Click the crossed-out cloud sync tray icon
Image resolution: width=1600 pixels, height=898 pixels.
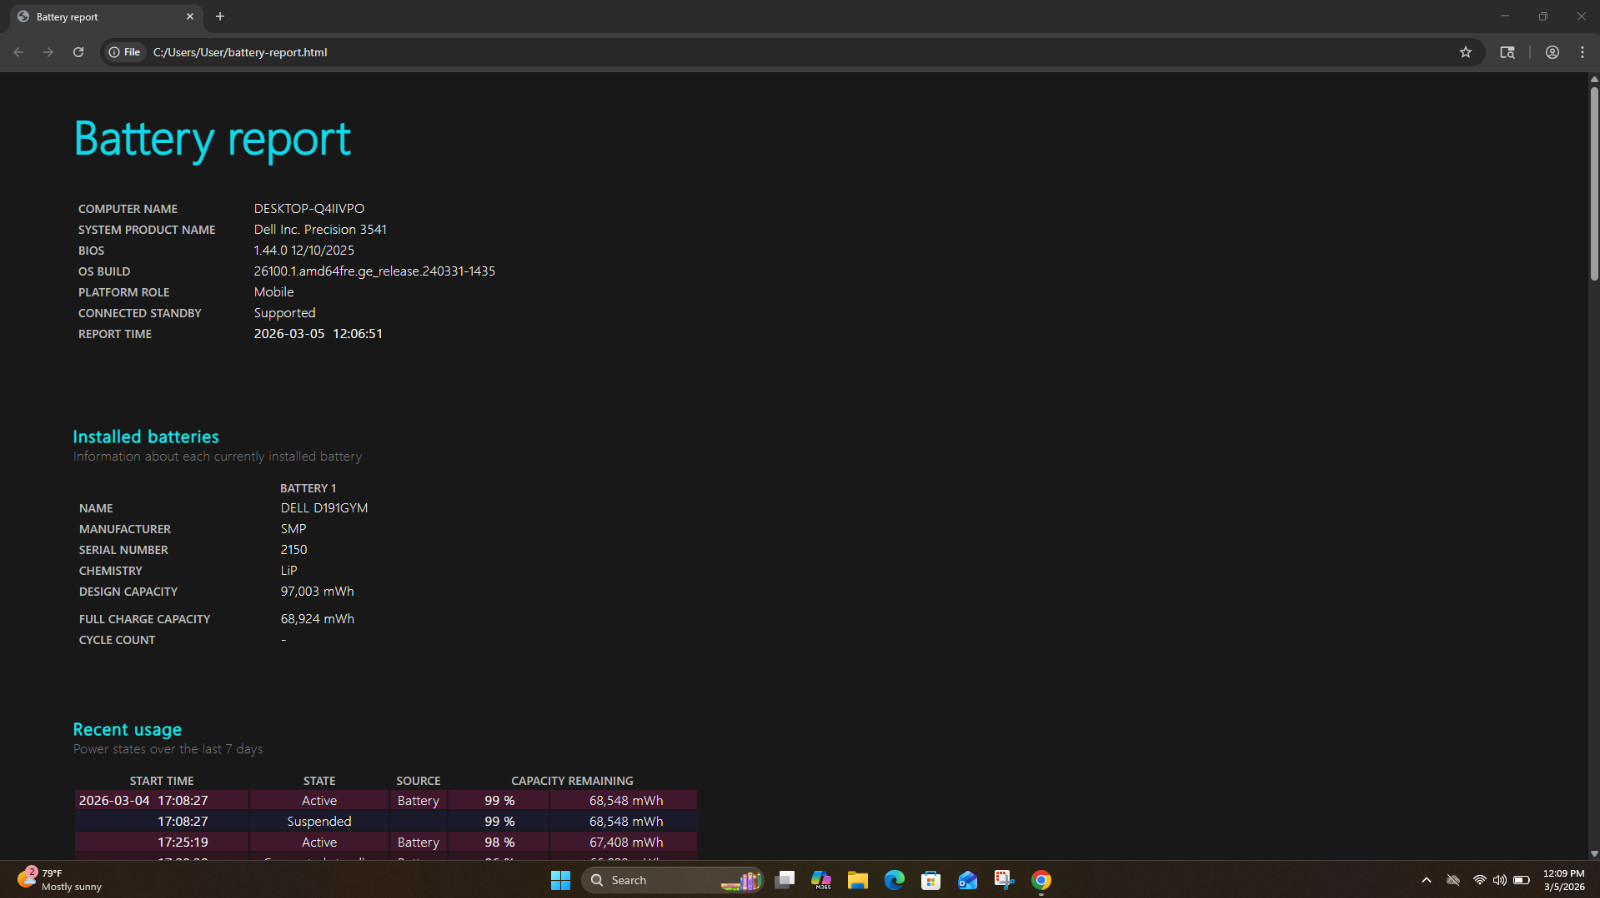1453,880
